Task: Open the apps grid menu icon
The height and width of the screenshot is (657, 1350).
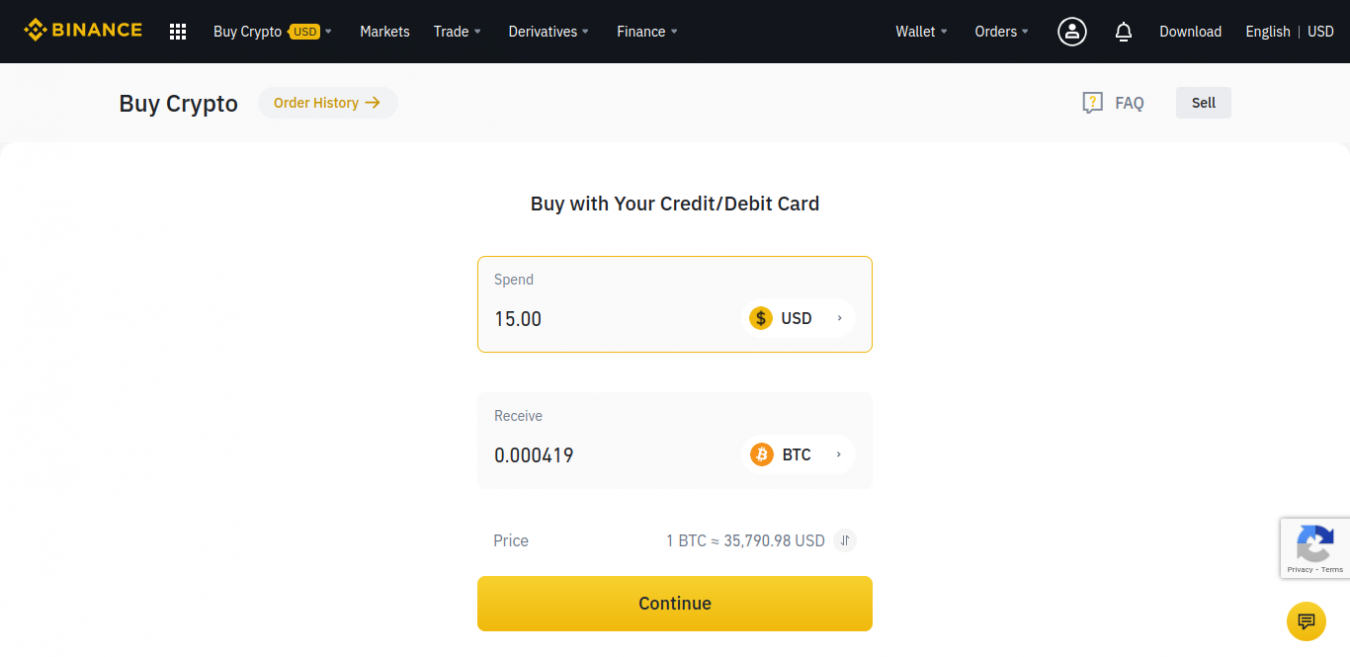Action: point(178,32)
